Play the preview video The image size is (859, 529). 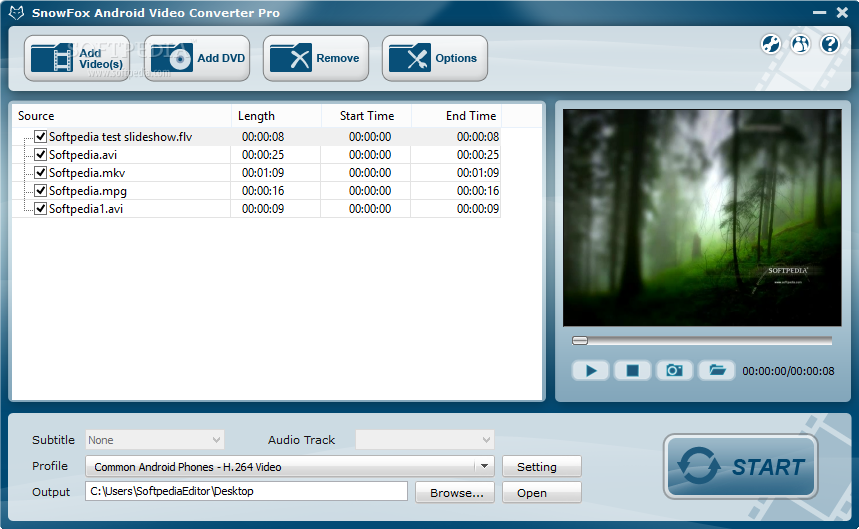tap(591, 371)
